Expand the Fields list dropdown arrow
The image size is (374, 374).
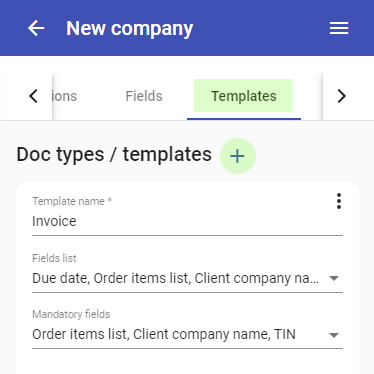coord(334,278)
